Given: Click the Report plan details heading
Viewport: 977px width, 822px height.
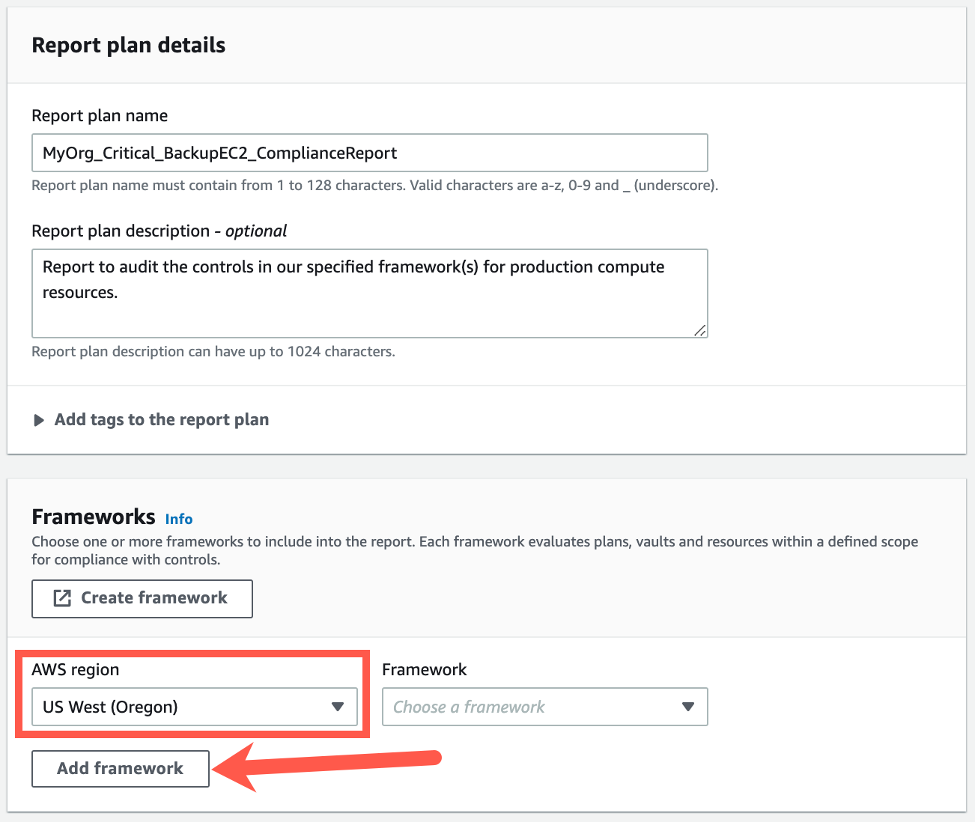Looking at the screenshot, I should click(x=128, y=45).
